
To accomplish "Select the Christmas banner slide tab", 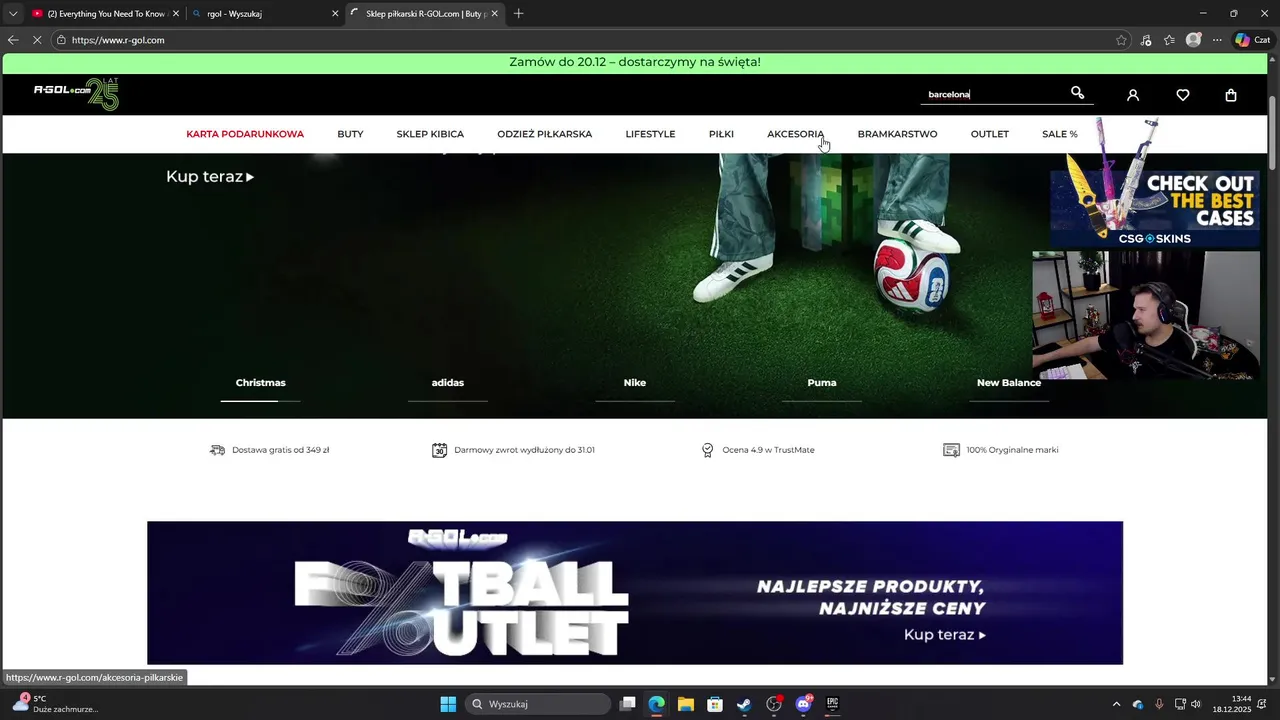I will (x=260, y=383).
